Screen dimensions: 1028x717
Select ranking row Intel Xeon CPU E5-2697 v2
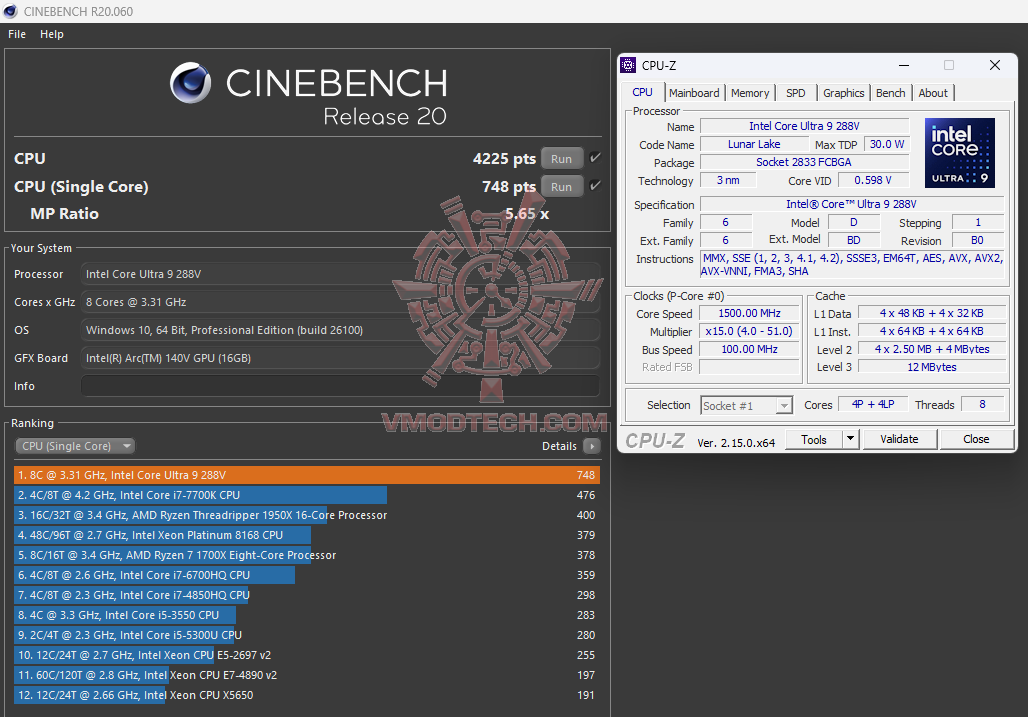coord(306,655)
